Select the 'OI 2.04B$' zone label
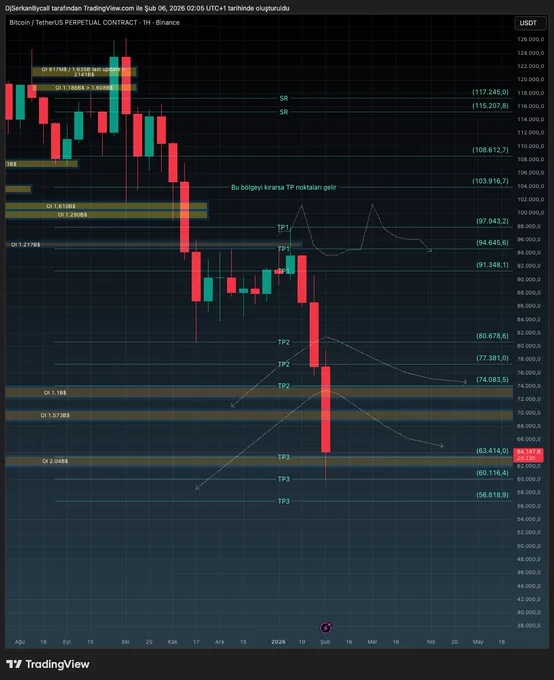This screenshot has width=554, height=680. click(x=55, y=461)
